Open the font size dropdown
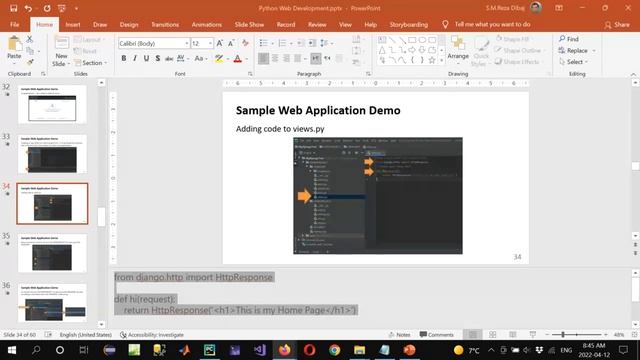640x360 pixels. coord(210,43)
